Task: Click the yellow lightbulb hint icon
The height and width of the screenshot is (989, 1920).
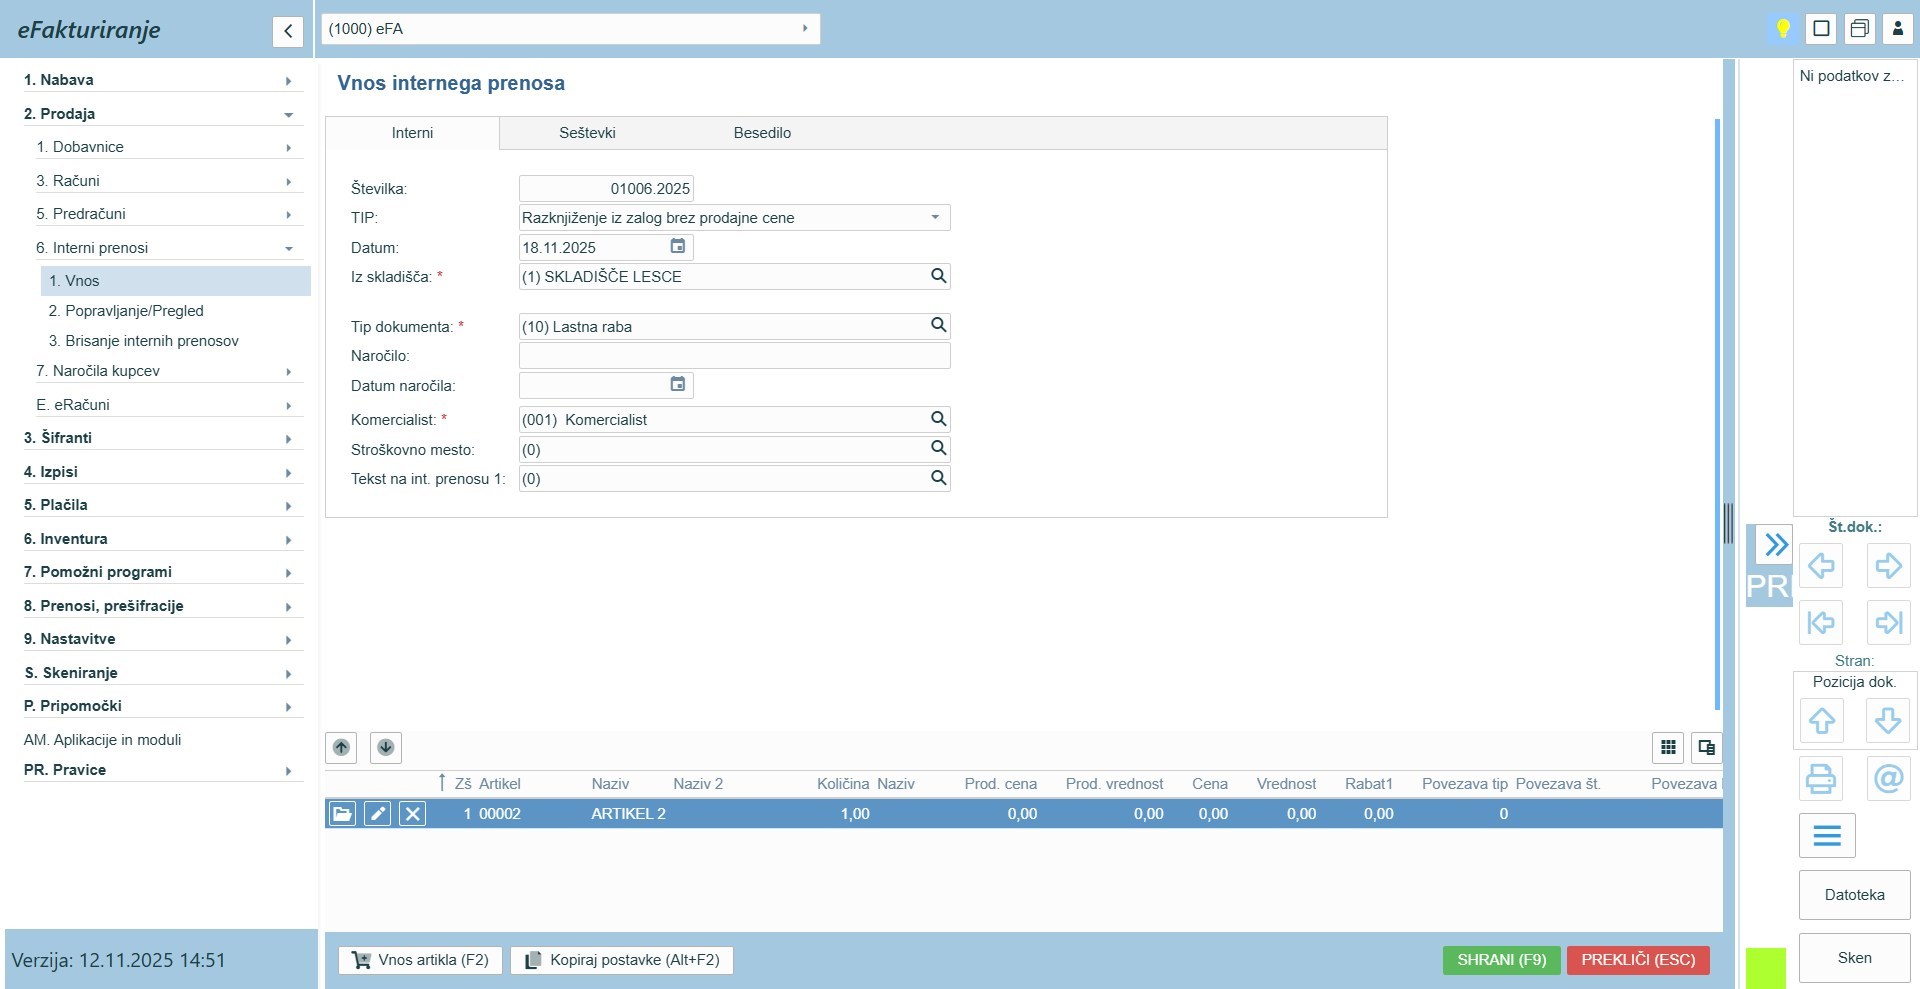Action: [x=1782, y=28]
